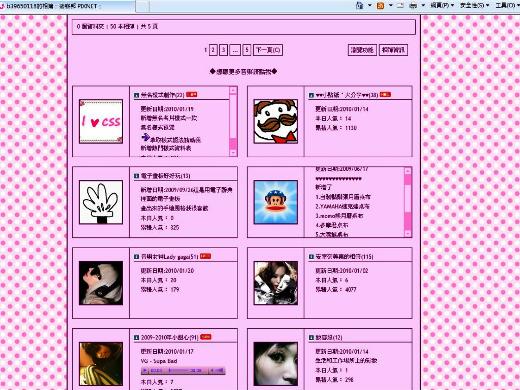520x390 pixels.
Task: Open the 2009~2010 album thumbnail
Action: 101,364
